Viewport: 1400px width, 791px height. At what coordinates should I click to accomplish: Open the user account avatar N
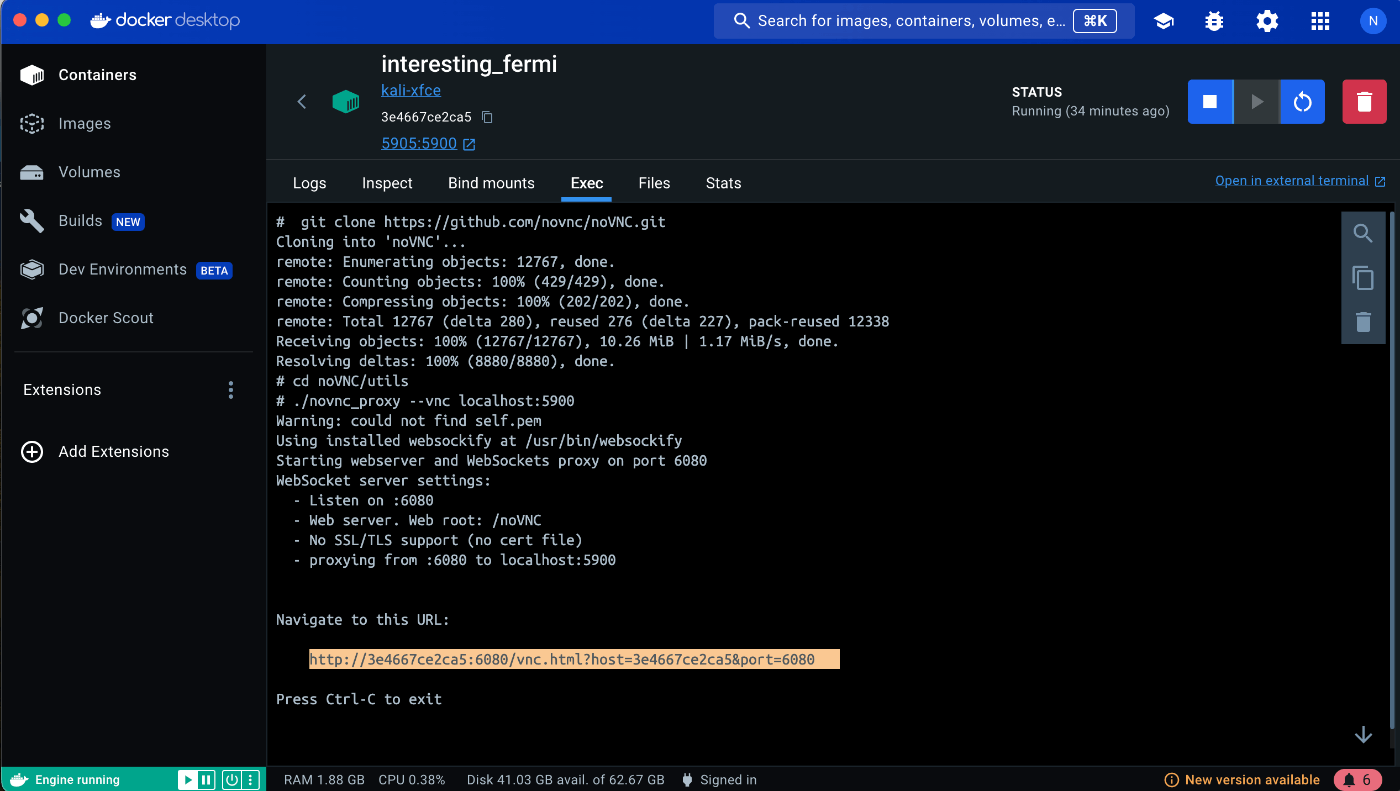(x=1373, y=21)
